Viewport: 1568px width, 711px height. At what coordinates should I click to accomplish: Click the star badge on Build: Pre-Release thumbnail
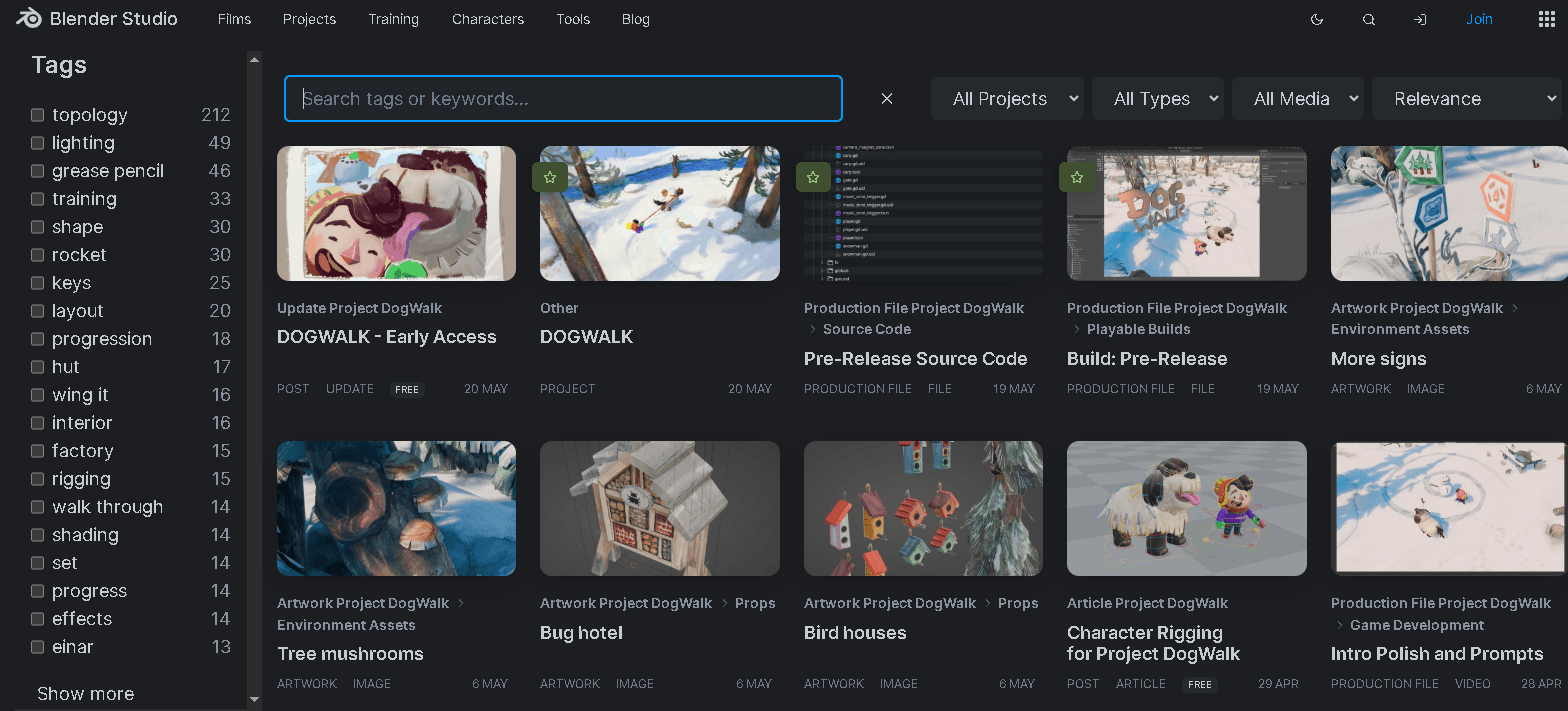1077,177
